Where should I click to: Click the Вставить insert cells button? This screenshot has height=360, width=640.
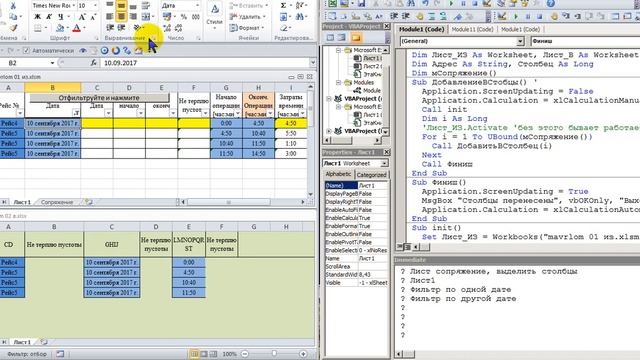pyautogui.click(x=249, y=6)
